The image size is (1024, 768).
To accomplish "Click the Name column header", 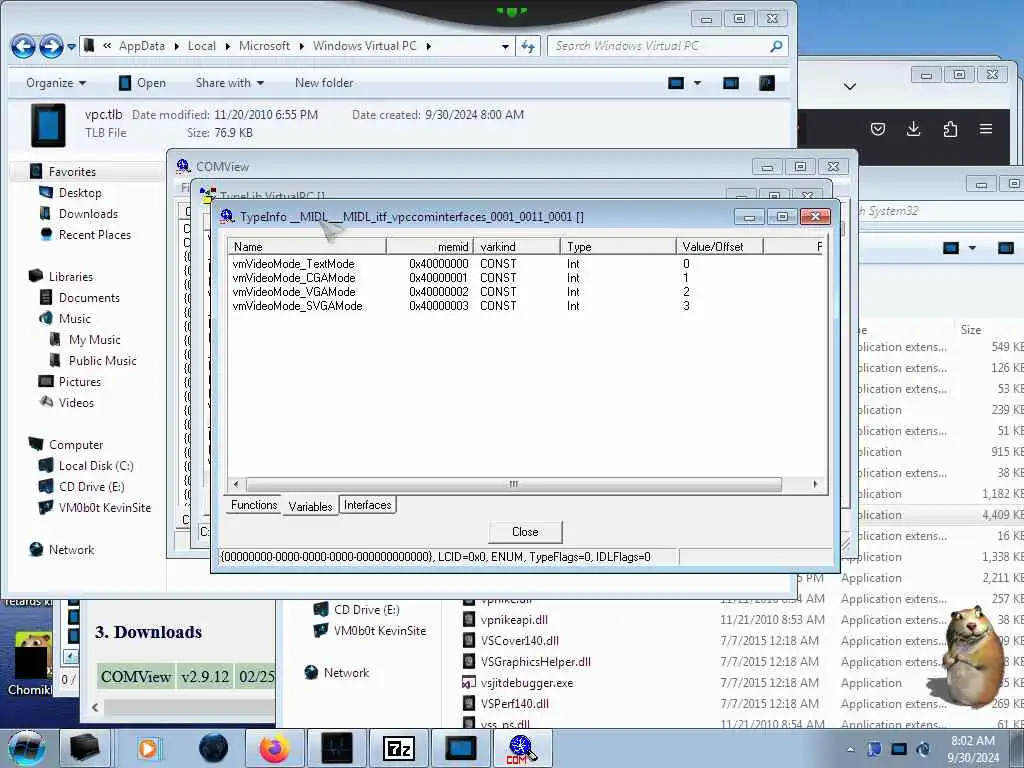I will 307,246.
